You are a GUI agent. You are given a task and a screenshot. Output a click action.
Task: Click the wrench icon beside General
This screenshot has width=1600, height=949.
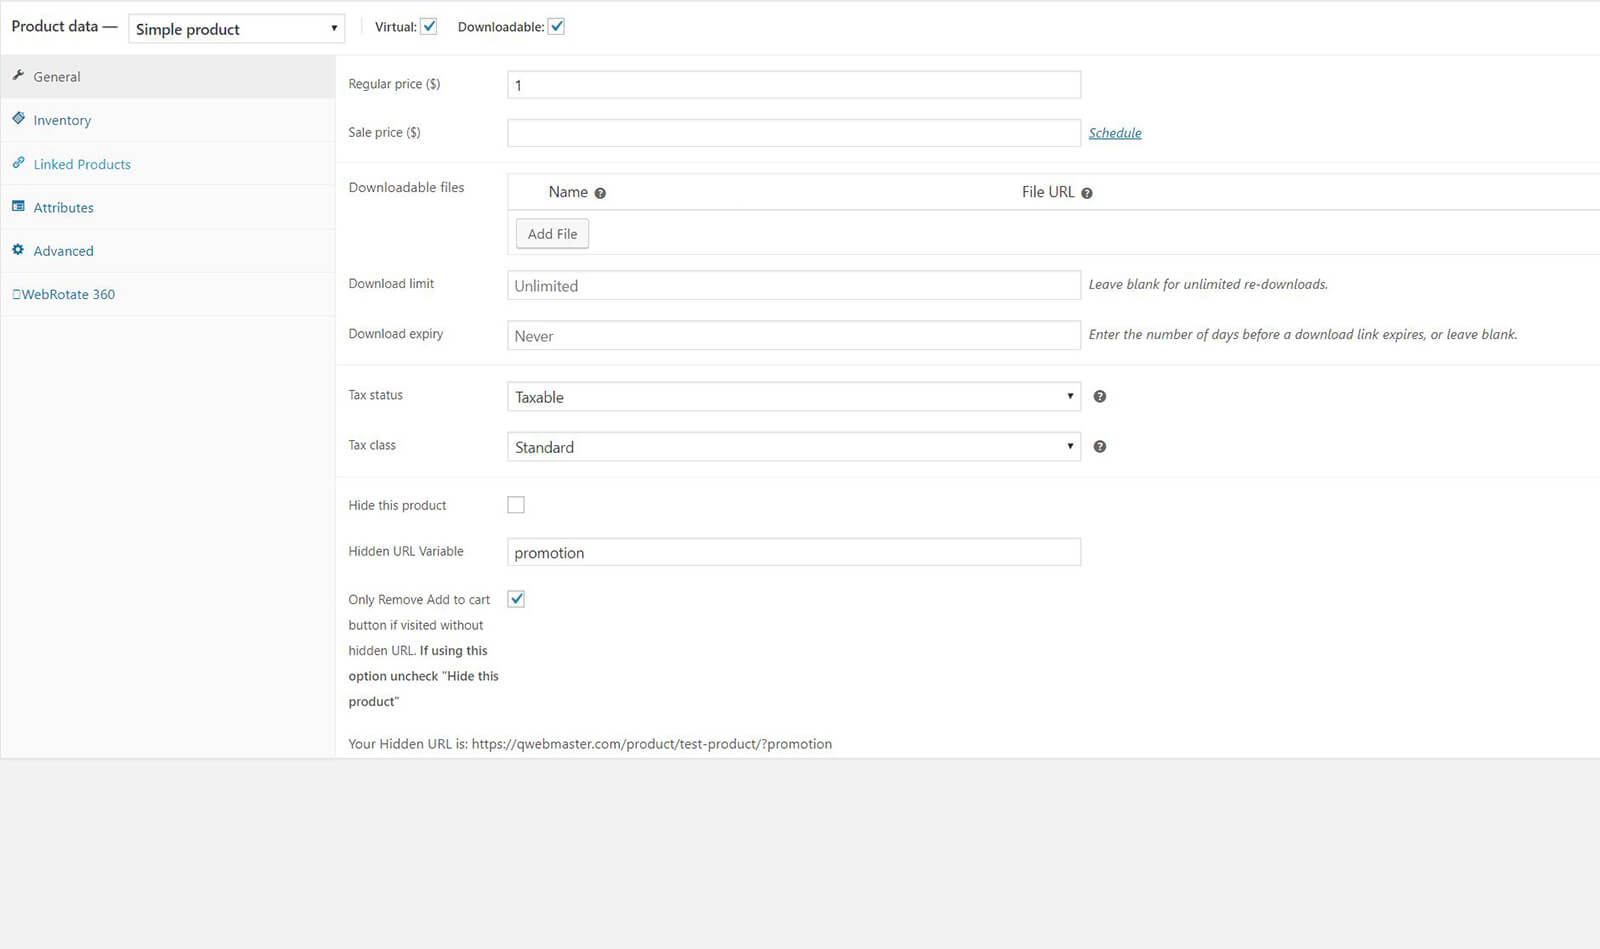click(x=18, y=76)
